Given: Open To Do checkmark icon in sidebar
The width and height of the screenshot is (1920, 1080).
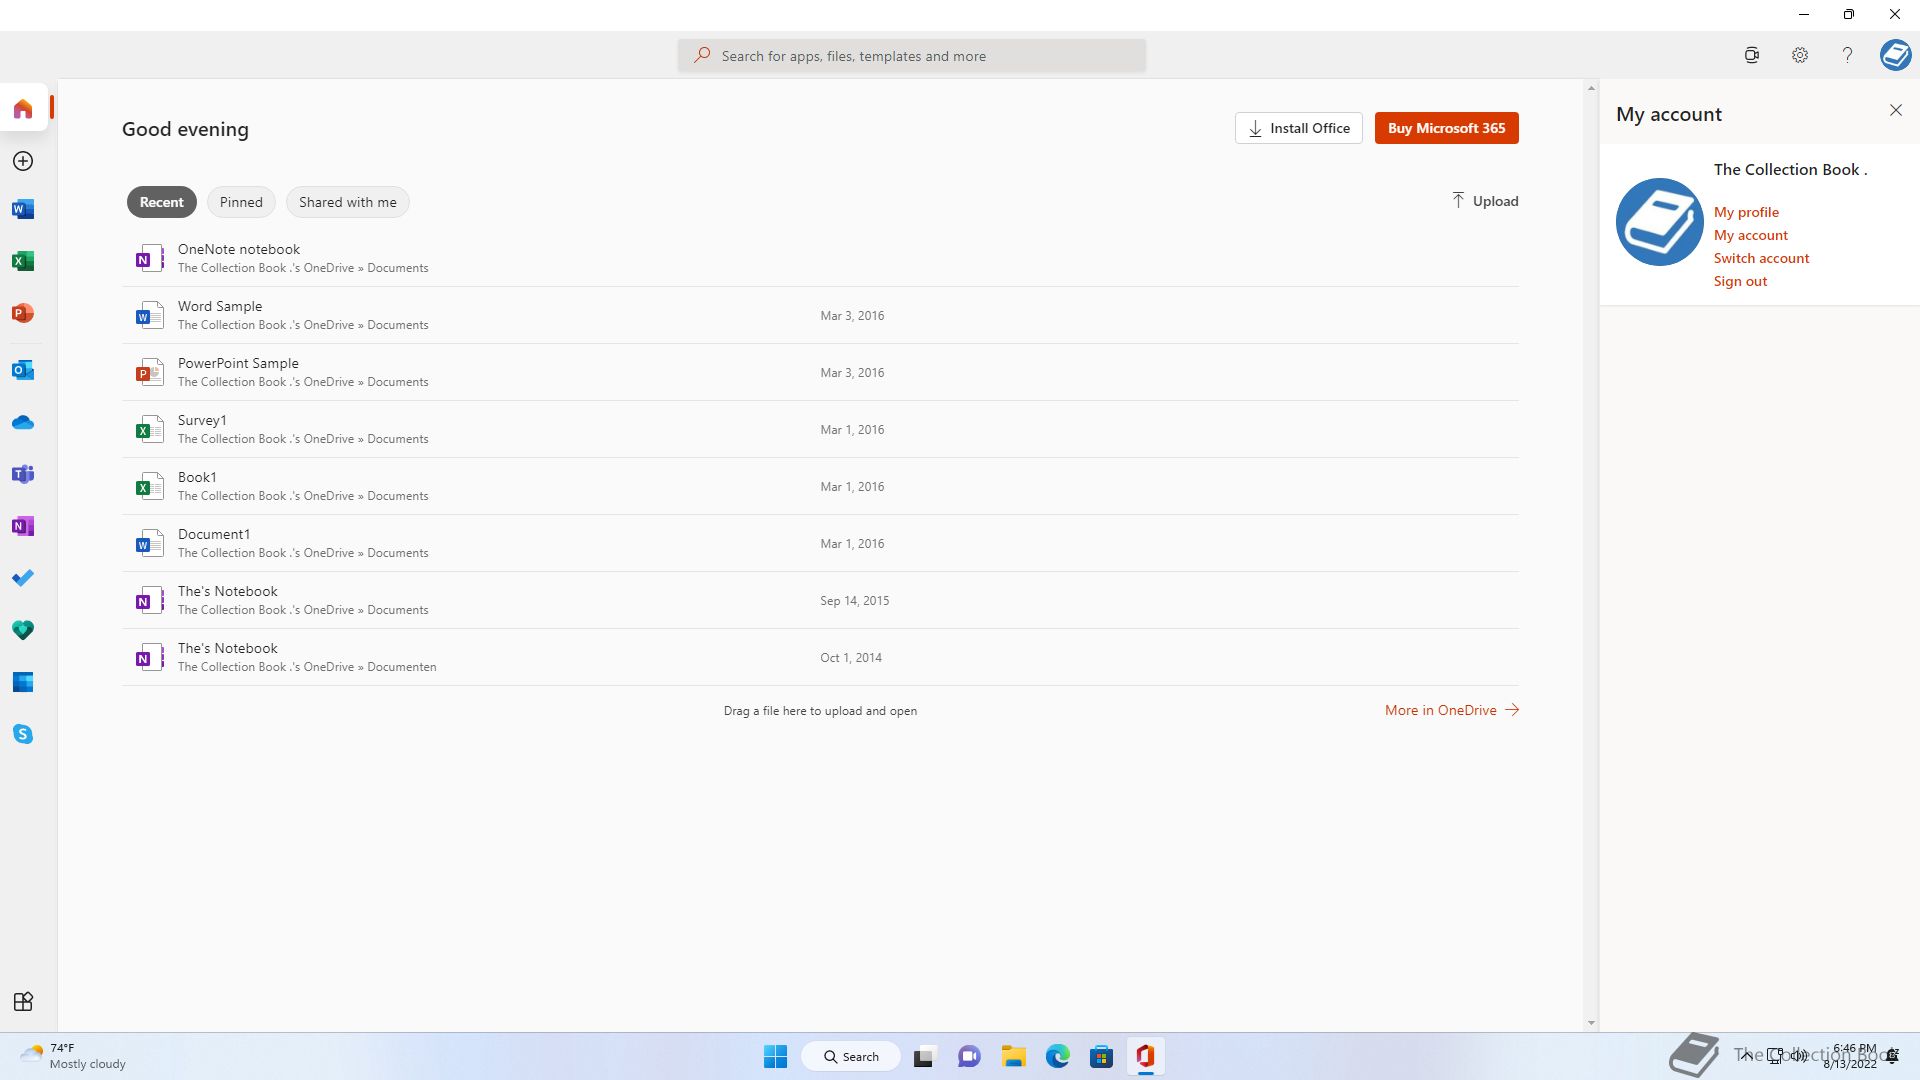Looking at the screenshot, I should point(23,578).
